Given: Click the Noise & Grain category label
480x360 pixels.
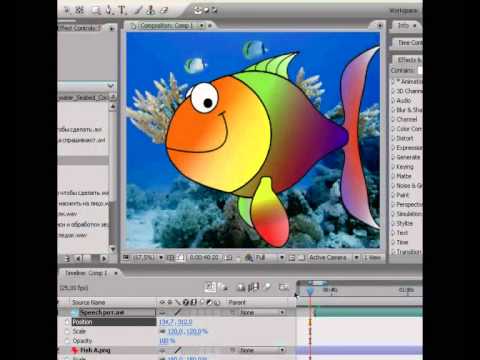Looking at the screenshot, I should coord(409,185).
